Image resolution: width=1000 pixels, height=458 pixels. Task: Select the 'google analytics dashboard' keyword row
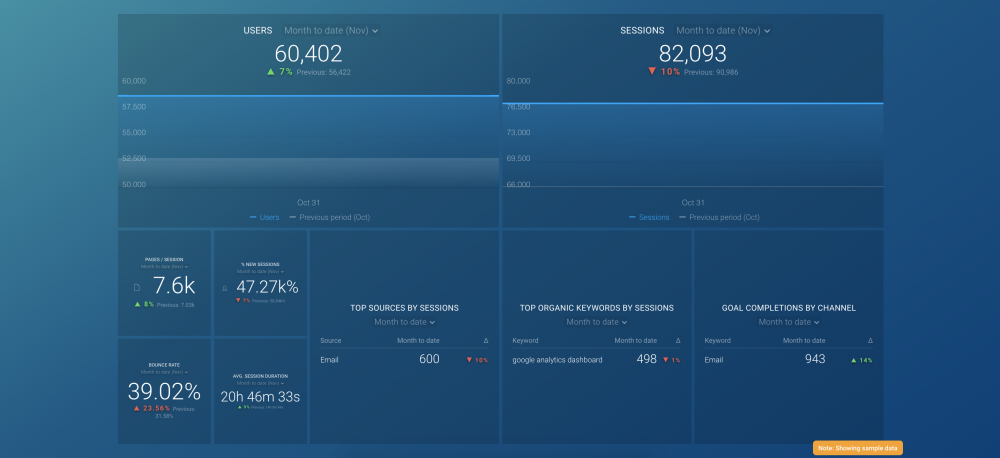coord(557,360)
